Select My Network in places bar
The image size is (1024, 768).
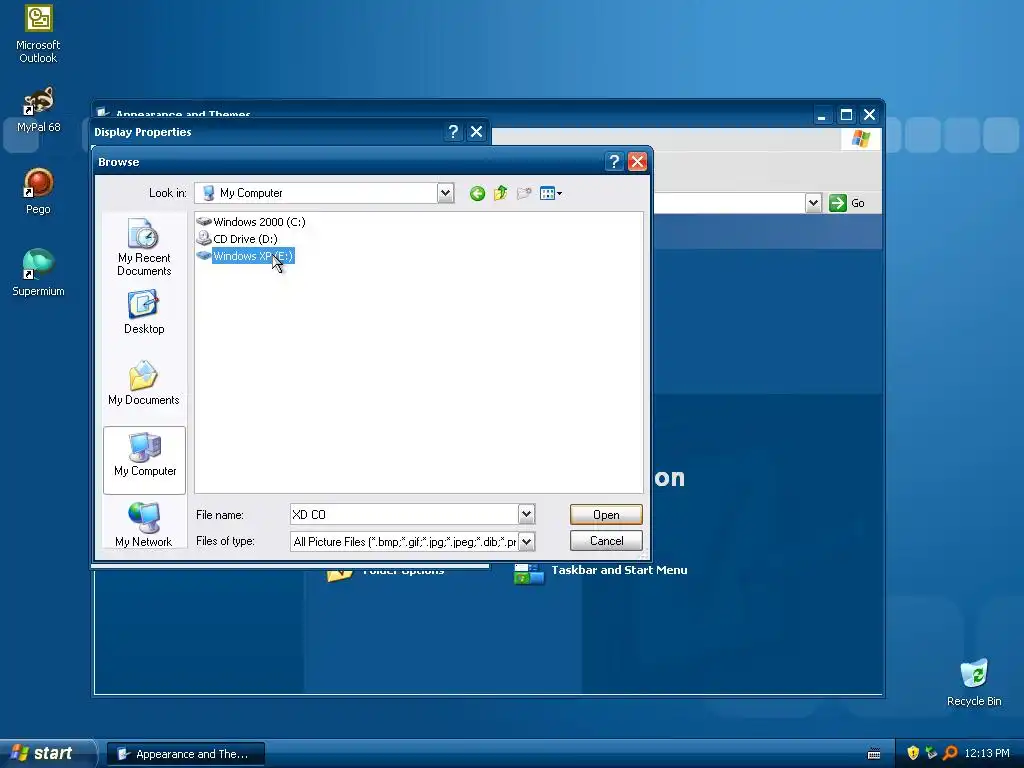click(144, 525)
